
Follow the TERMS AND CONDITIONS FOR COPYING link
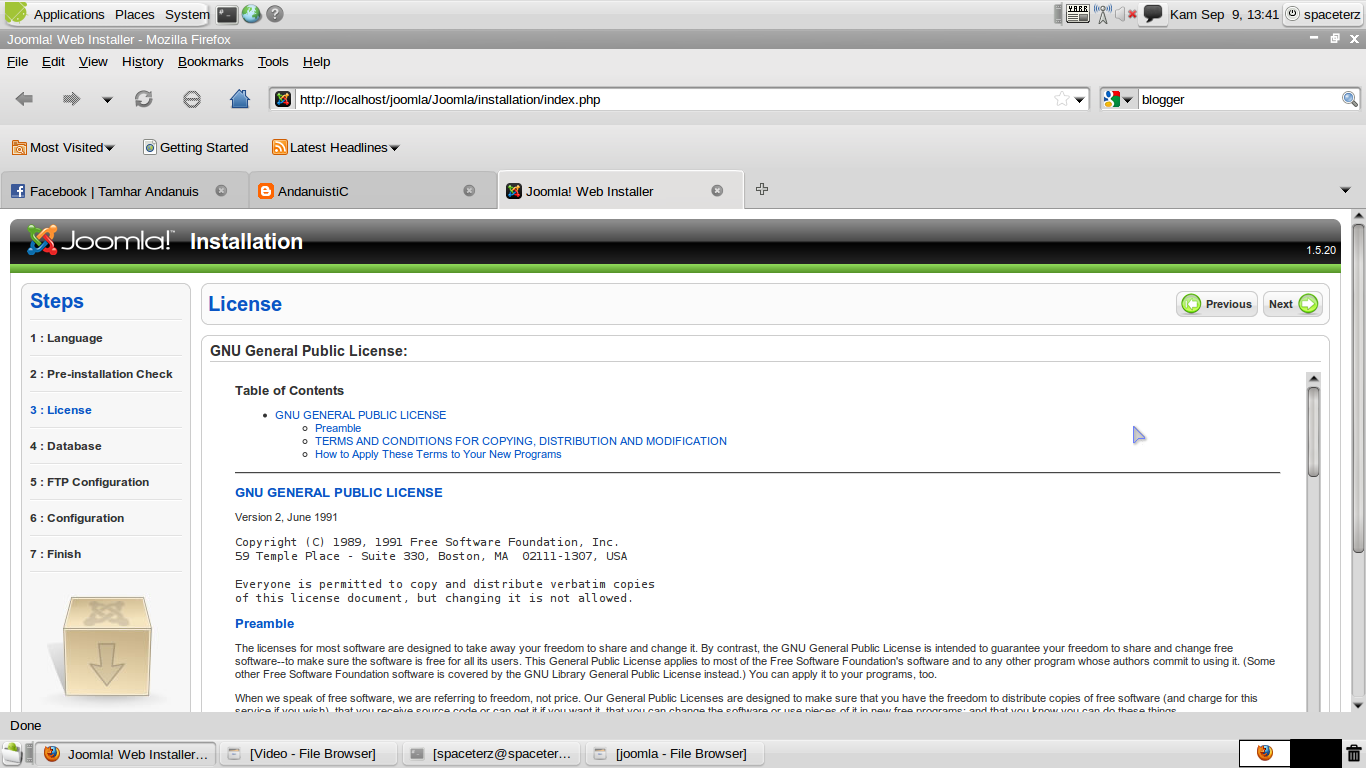[x=521, y=441]
